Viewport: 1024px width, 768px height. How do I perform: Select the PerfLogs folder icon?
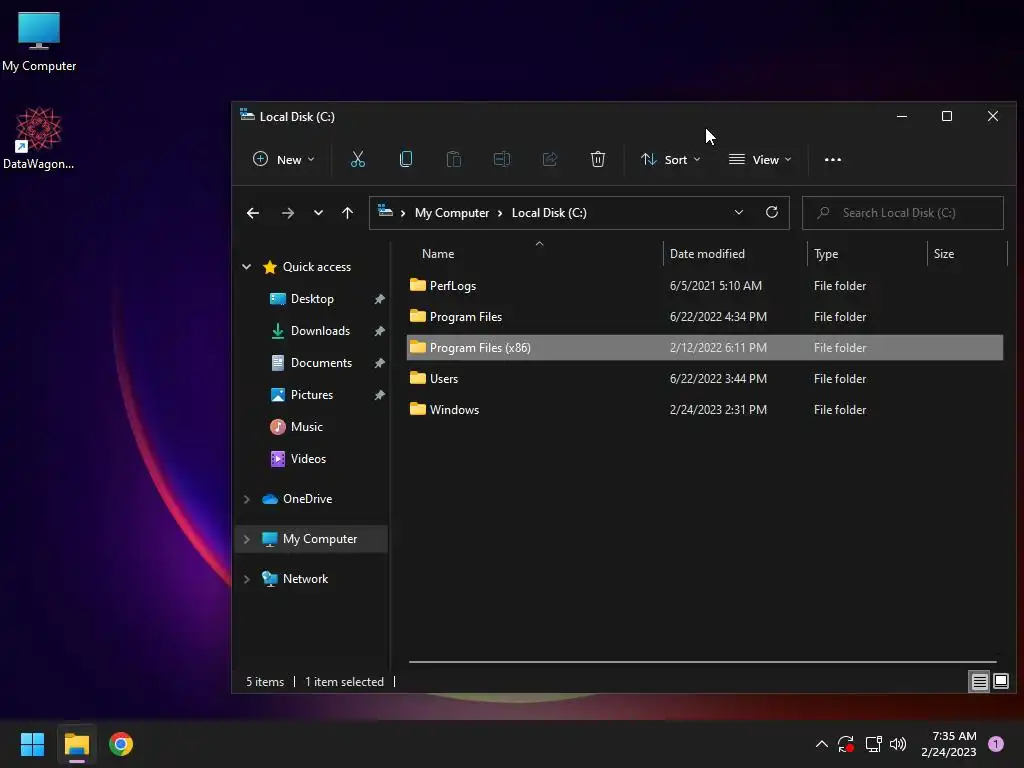point(417,285)
